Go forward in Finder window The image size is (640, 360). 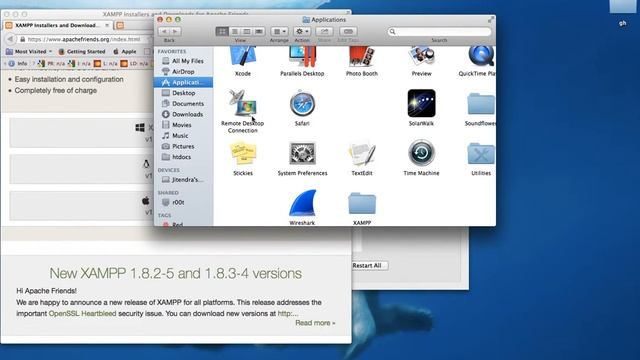(x=176, y=31)
